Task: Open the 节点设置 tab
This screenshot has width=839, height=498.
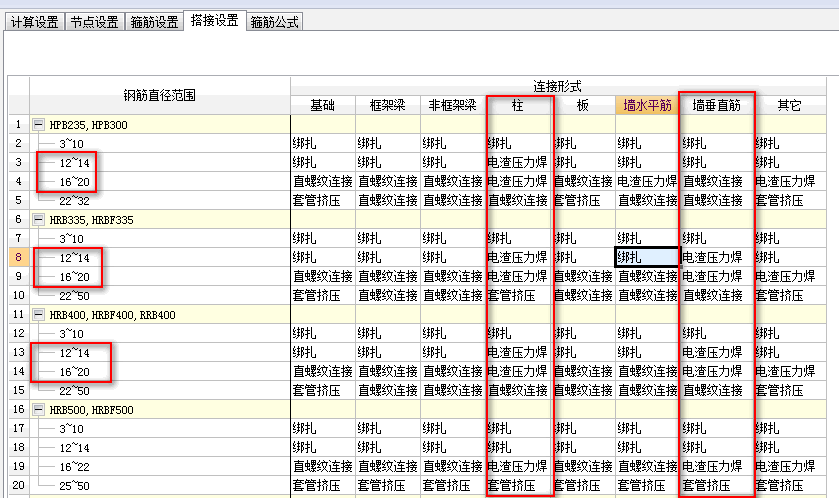Action: tap(95, 22)
